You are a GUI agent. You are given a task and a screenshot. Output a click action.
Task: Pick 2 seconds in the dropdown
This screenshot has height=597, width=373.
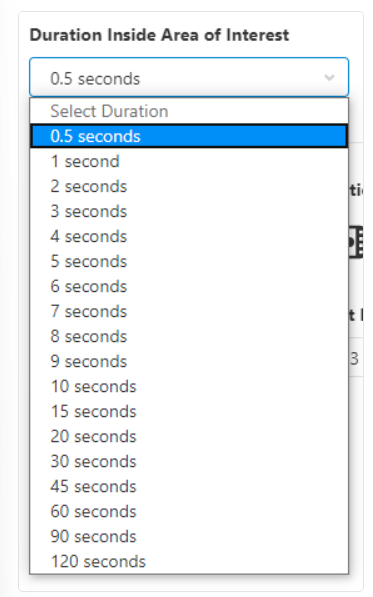(x=189, y=186)
